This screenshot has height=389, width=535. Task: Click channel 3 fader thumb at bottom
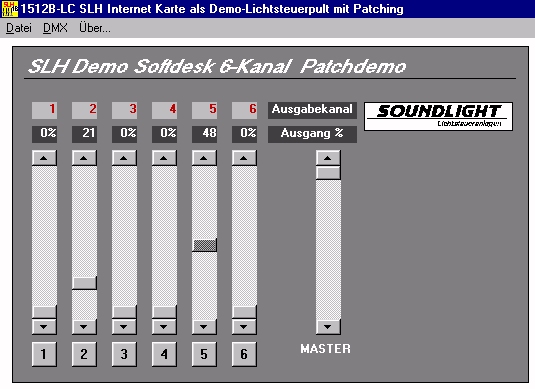coord(124,312)
